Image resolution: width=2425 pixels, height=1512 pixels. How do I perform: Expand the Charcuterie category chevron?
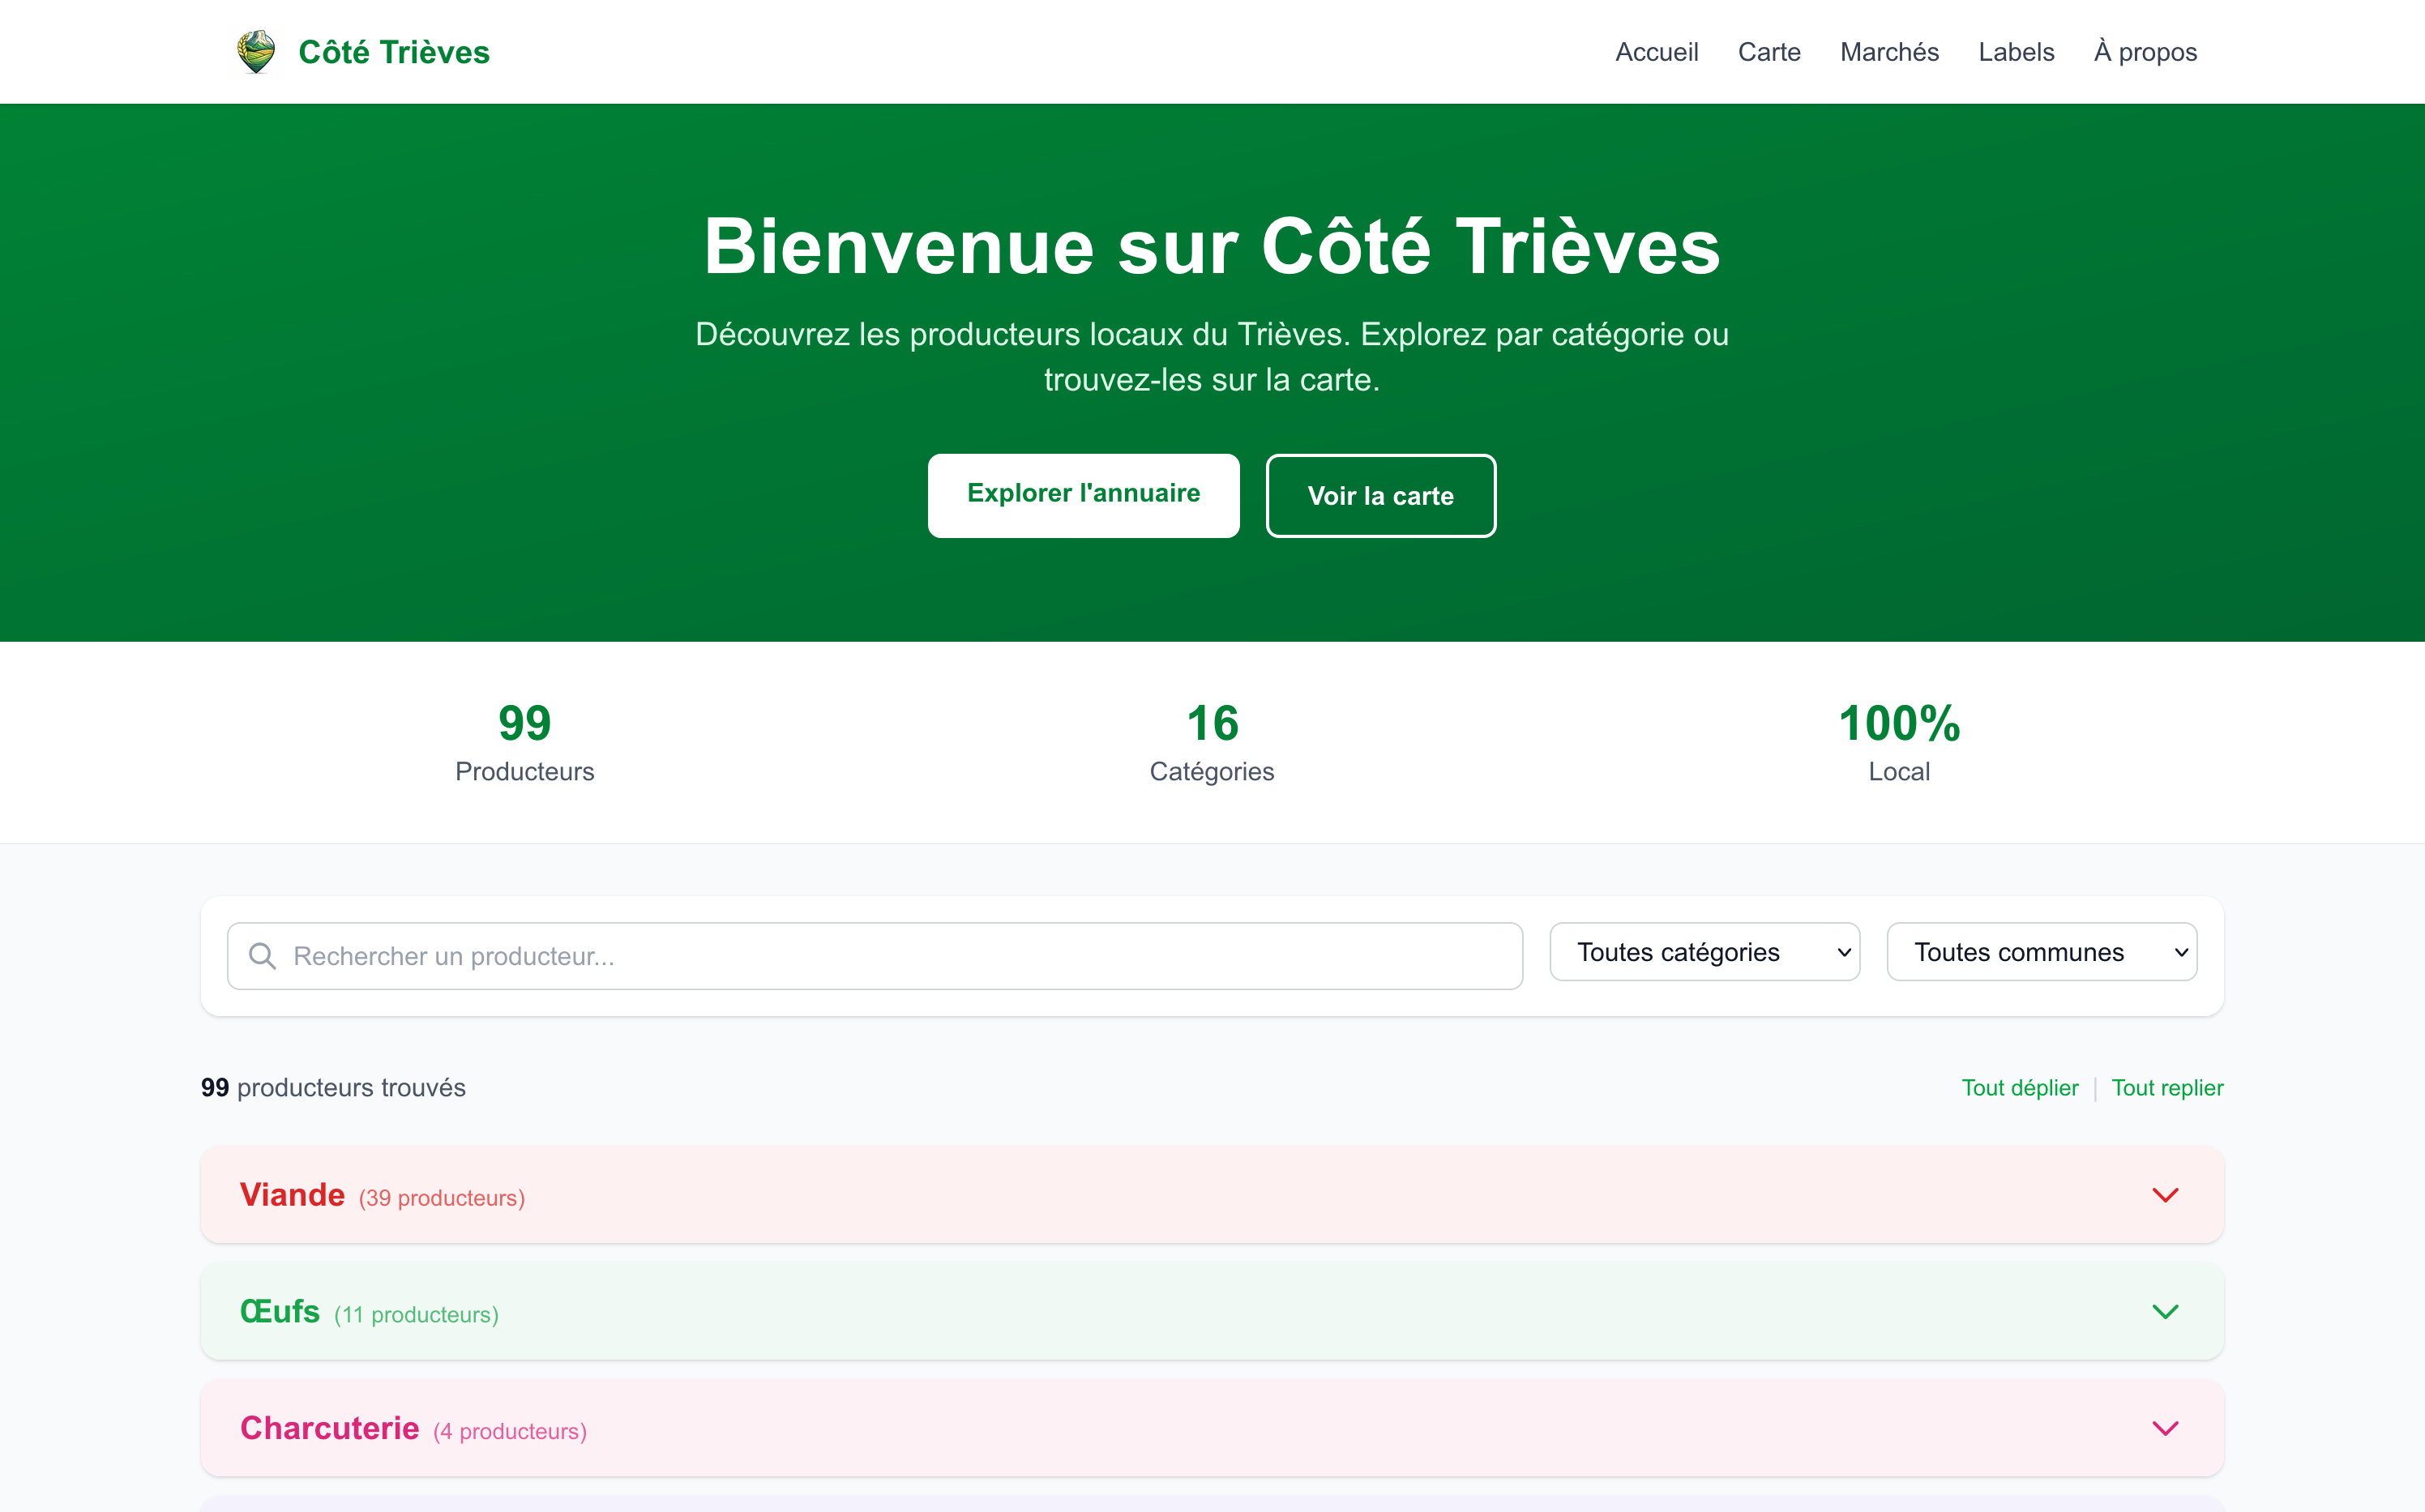click(x=2167, y=1428)
